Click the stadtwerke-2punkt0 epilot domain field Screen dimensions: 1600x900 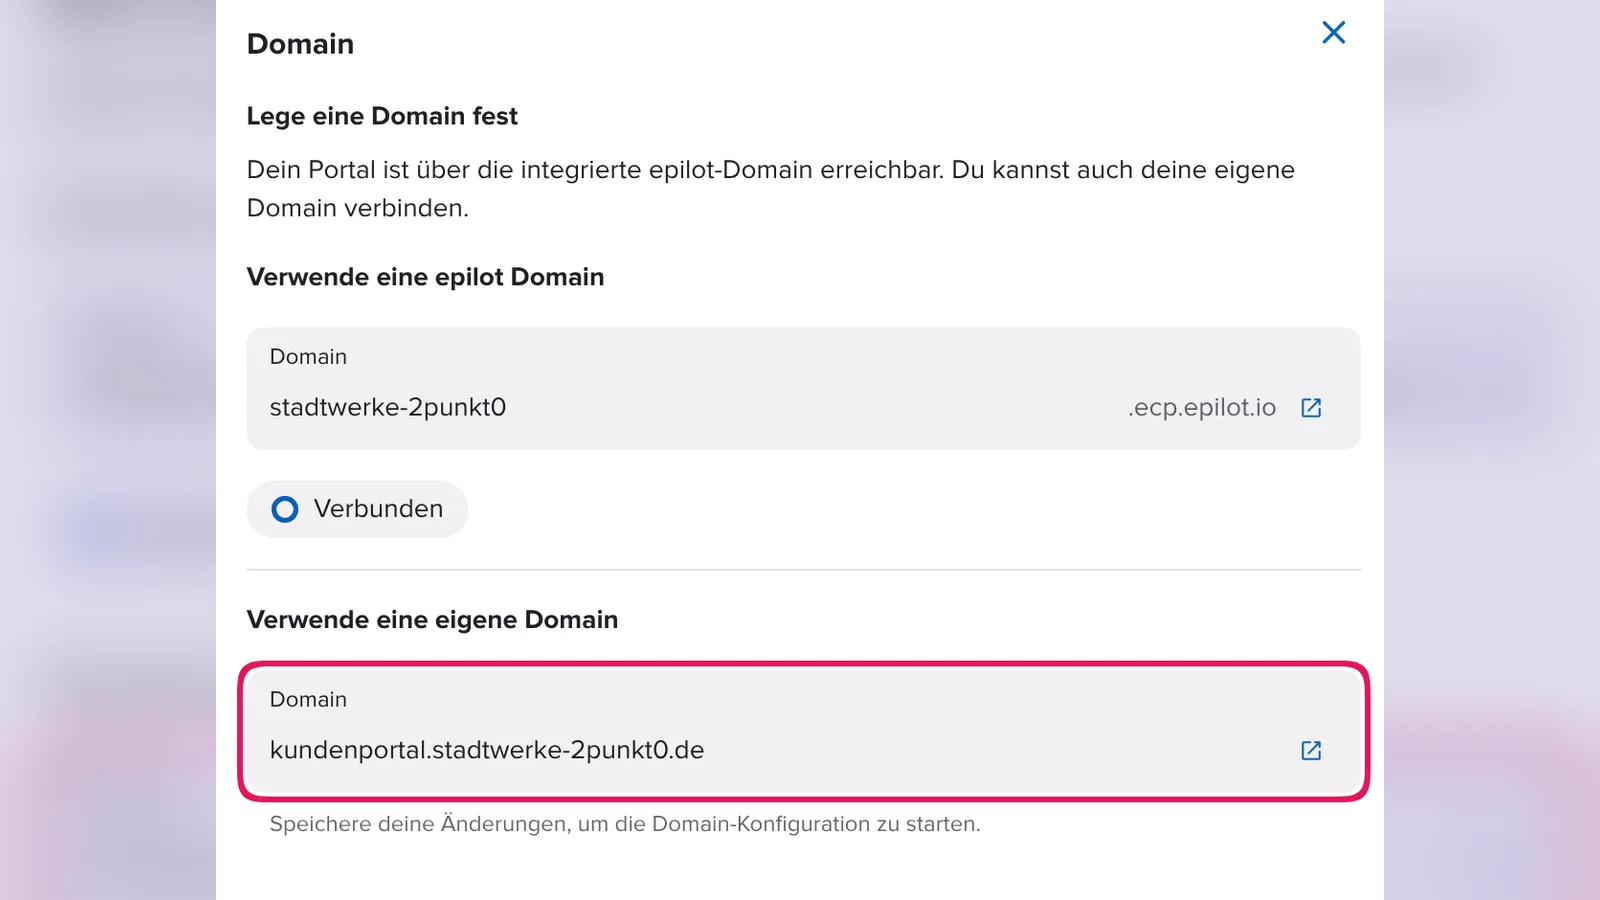[803, 389]
